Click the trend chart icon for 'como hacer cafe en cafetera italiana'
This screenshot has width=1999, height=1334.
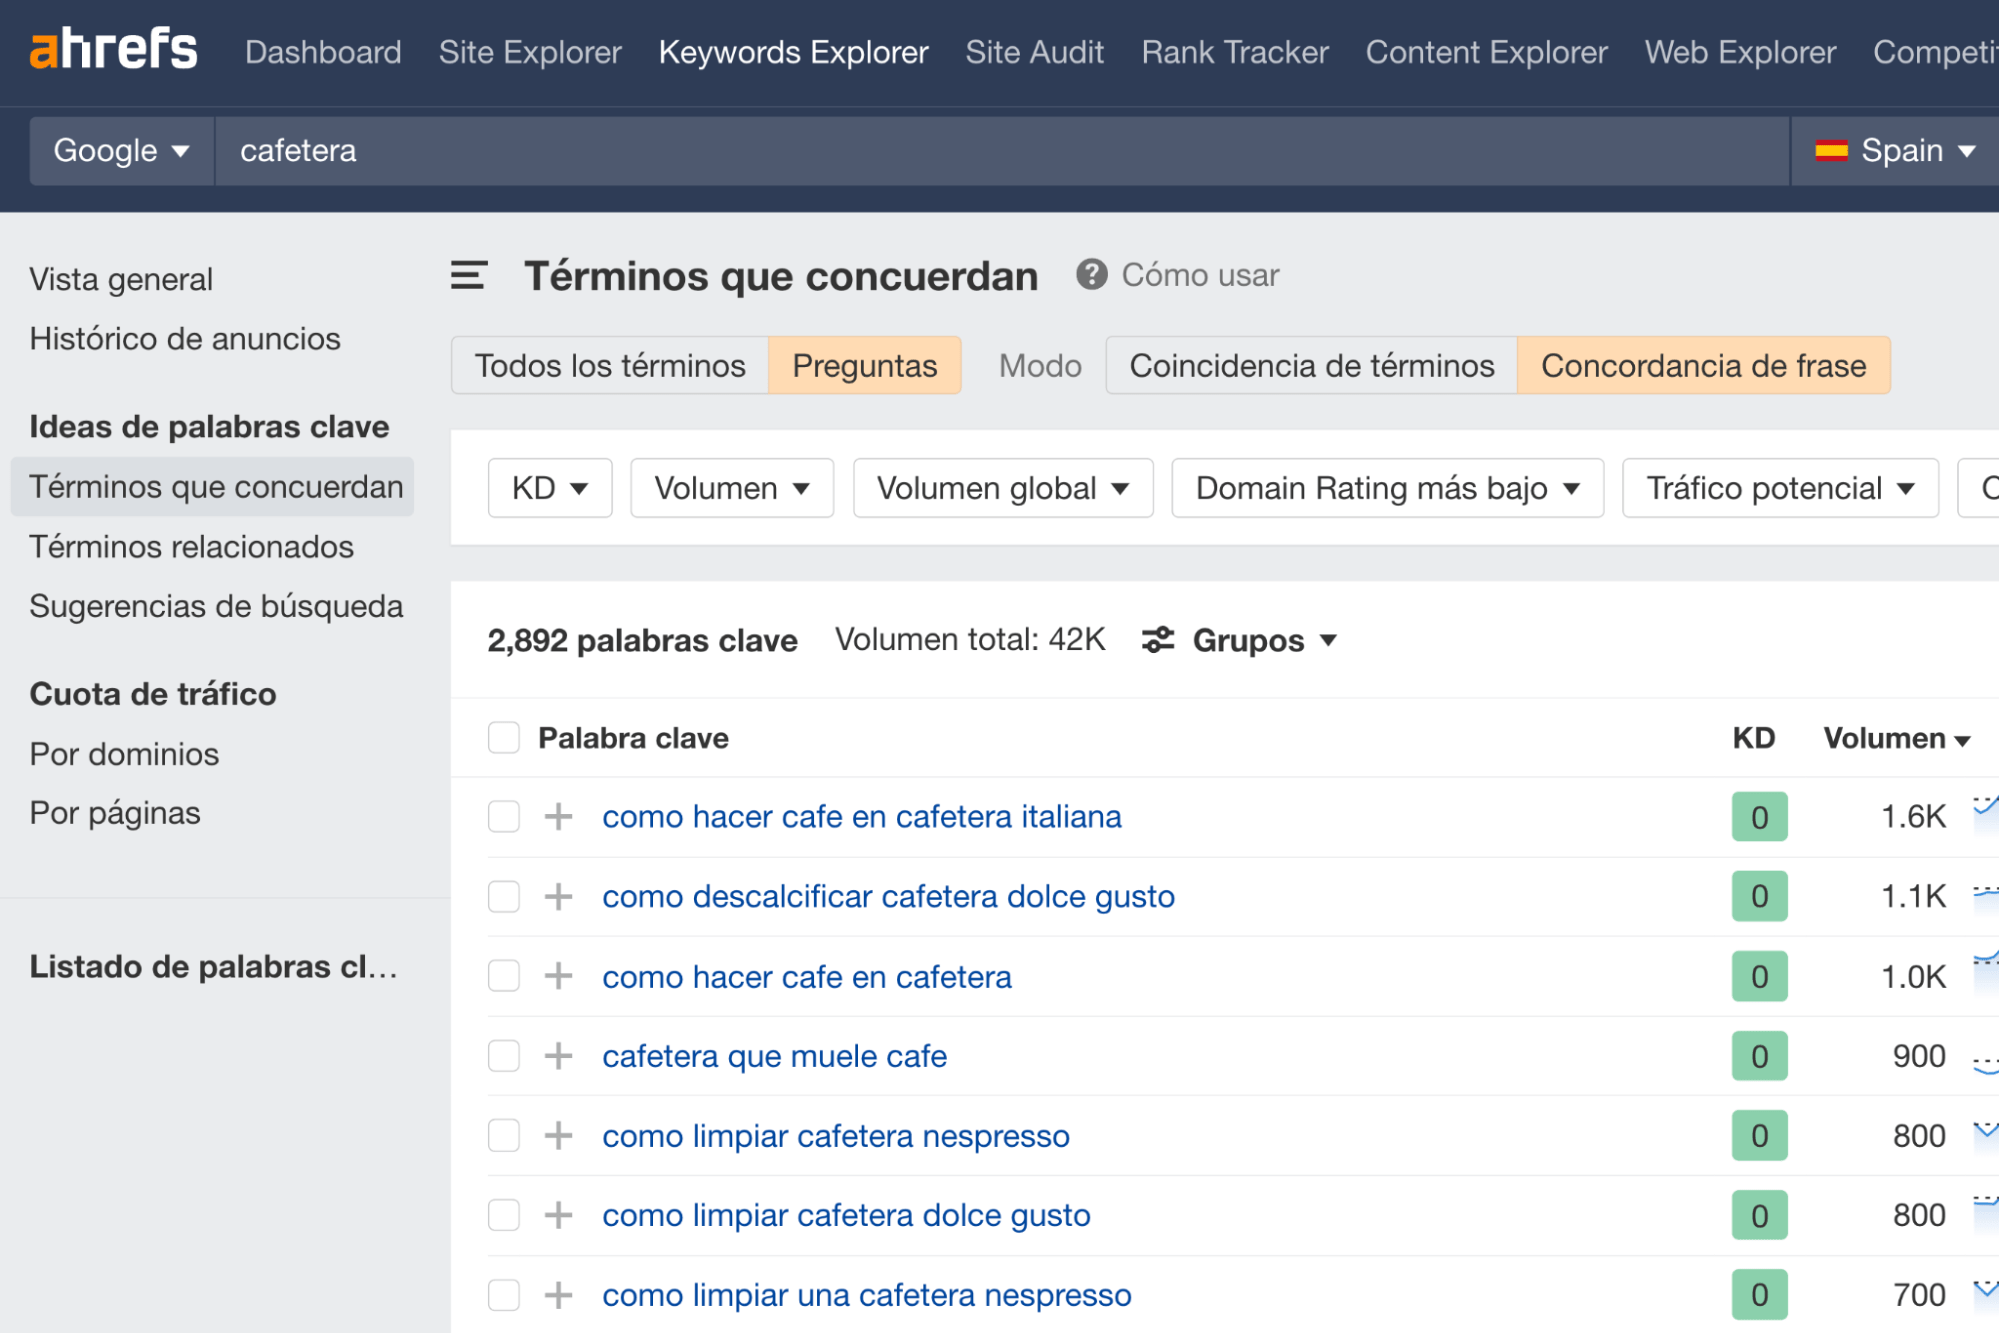(1984, 812)
